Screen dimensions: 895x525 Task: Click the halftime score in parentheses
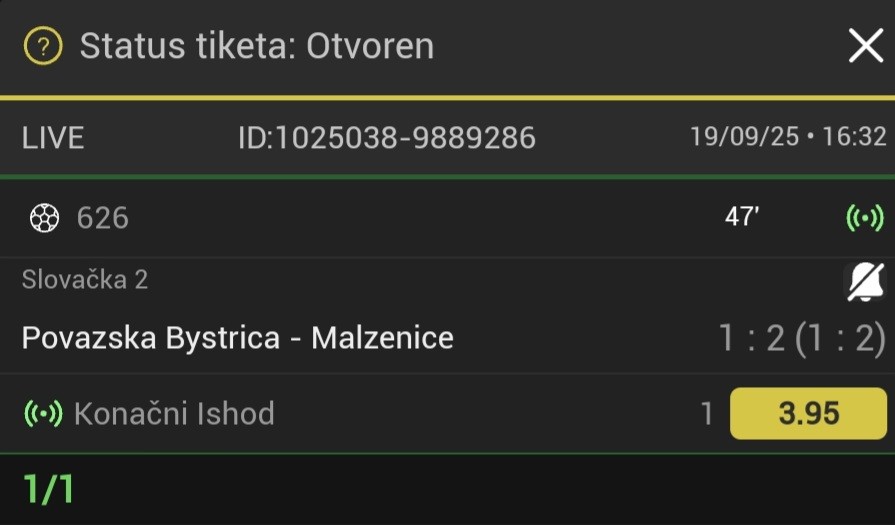tap(840, 339)
